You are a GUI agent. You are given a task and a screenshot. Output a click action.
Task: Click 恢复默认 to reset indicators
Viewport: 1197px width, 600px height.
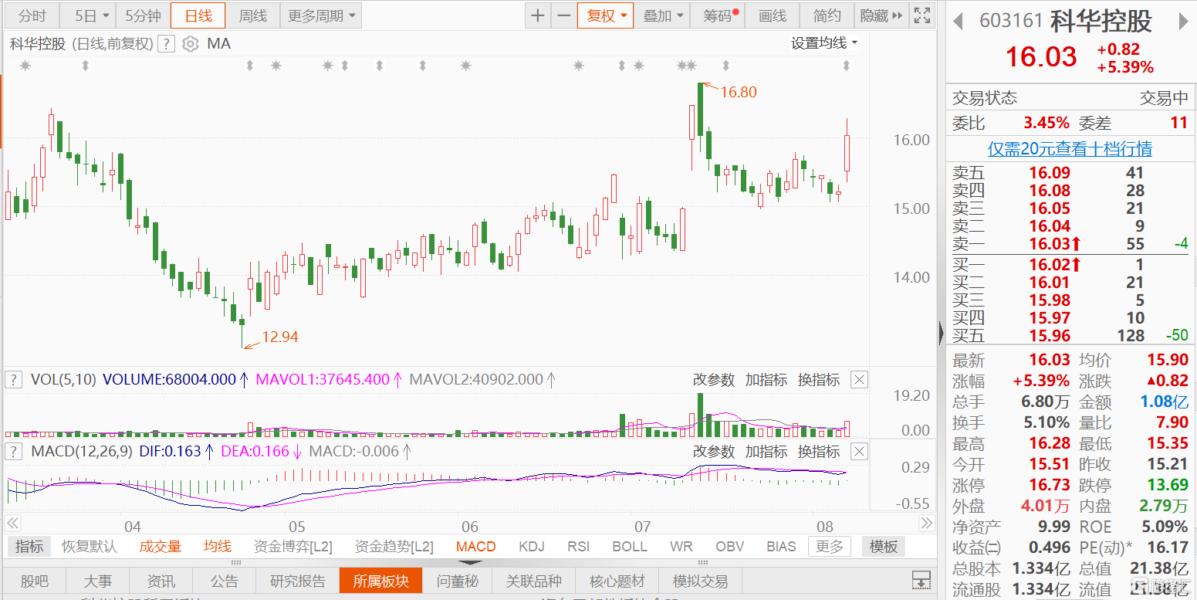click(89, 547)
